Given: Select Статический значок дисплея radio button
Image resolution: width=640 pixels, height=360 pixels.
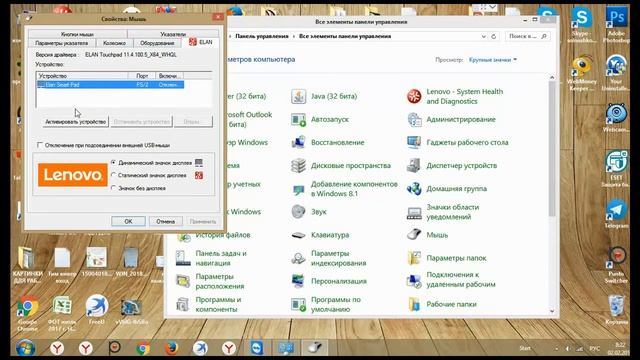Looking at the screenshot, I should [114, 175].
